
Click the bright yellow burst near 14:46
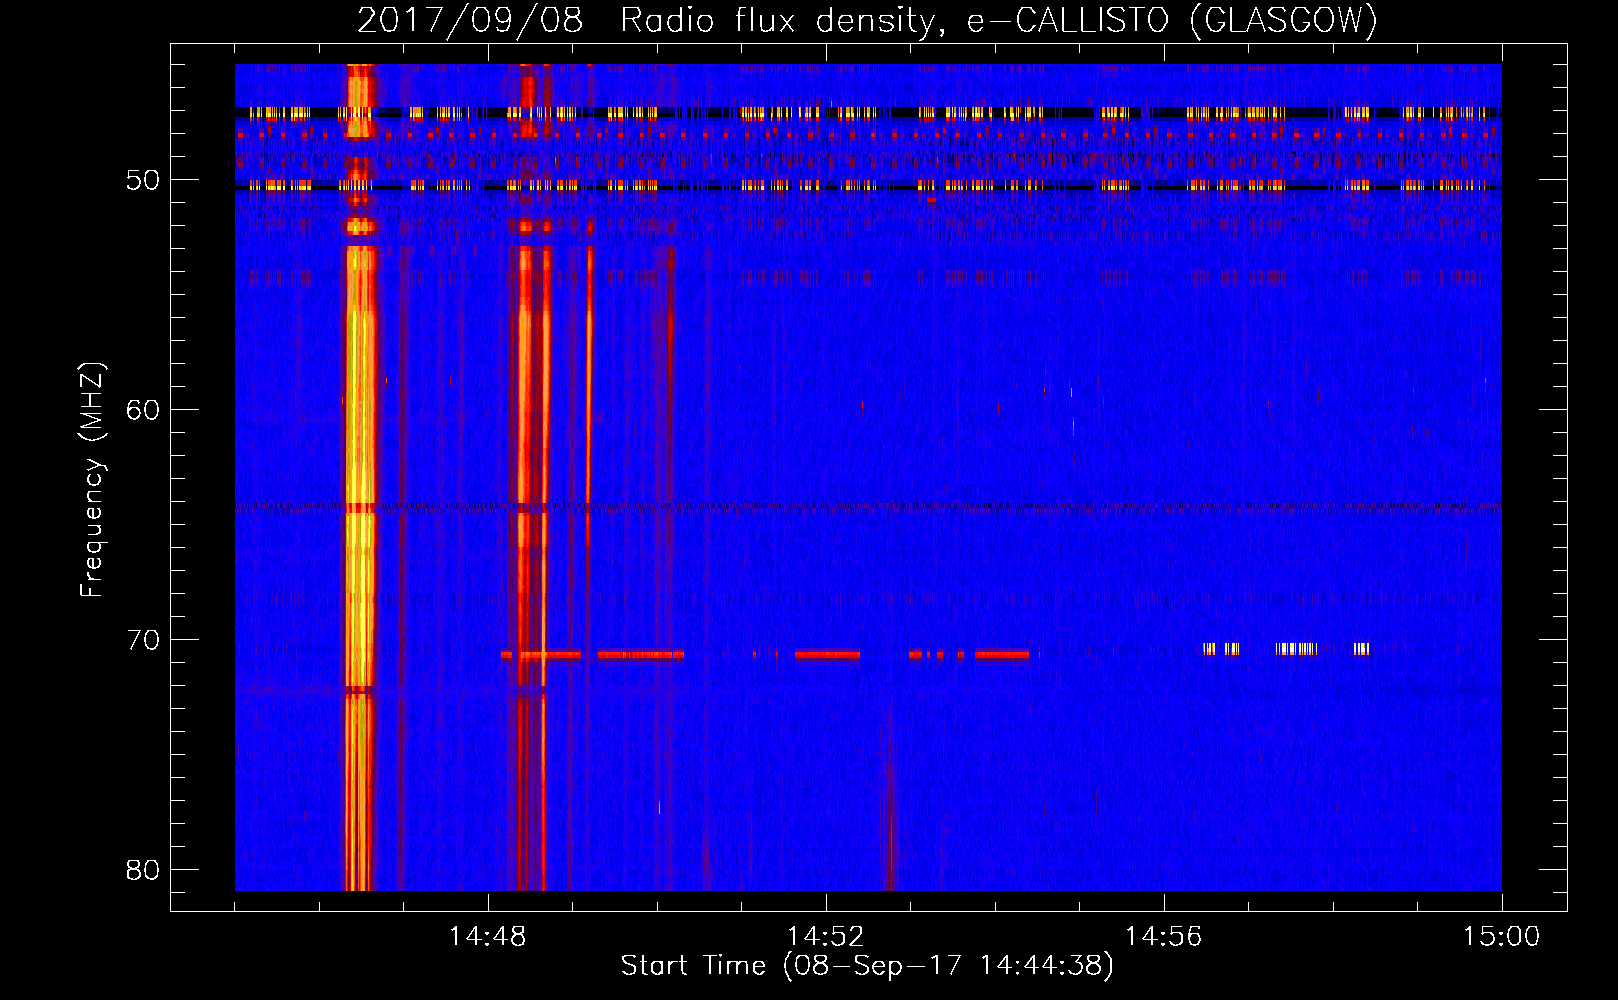pyautogui.click(x=360, y=478)
